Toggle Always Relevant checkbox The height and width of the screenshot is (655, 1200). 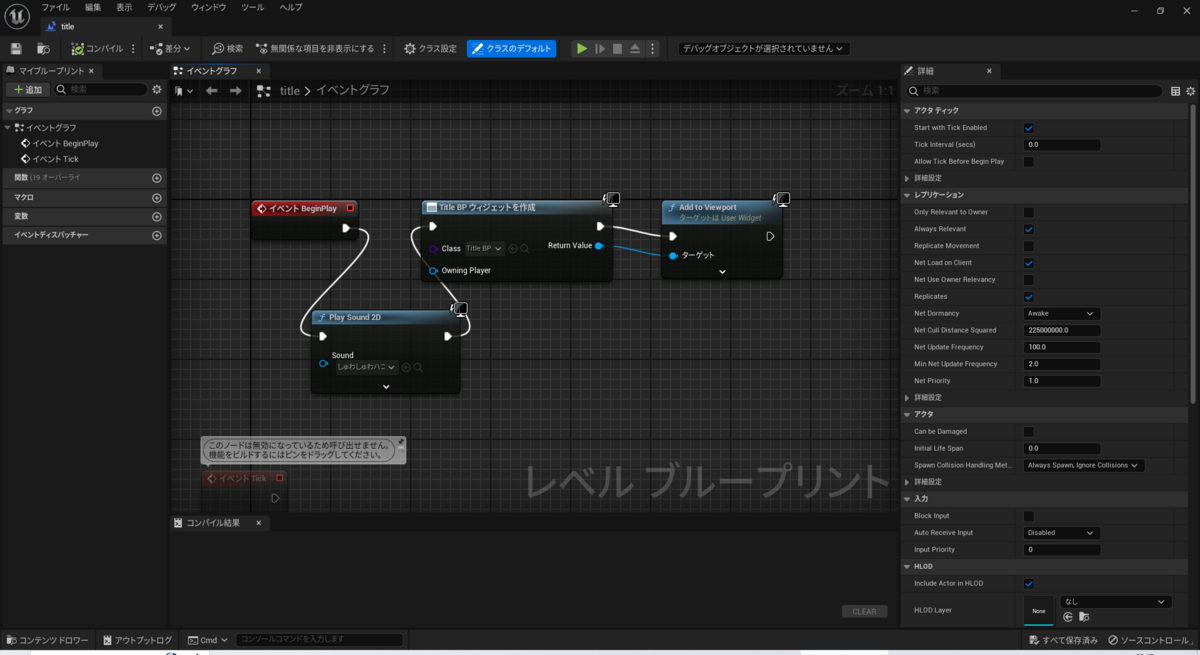click(1028, 229)
